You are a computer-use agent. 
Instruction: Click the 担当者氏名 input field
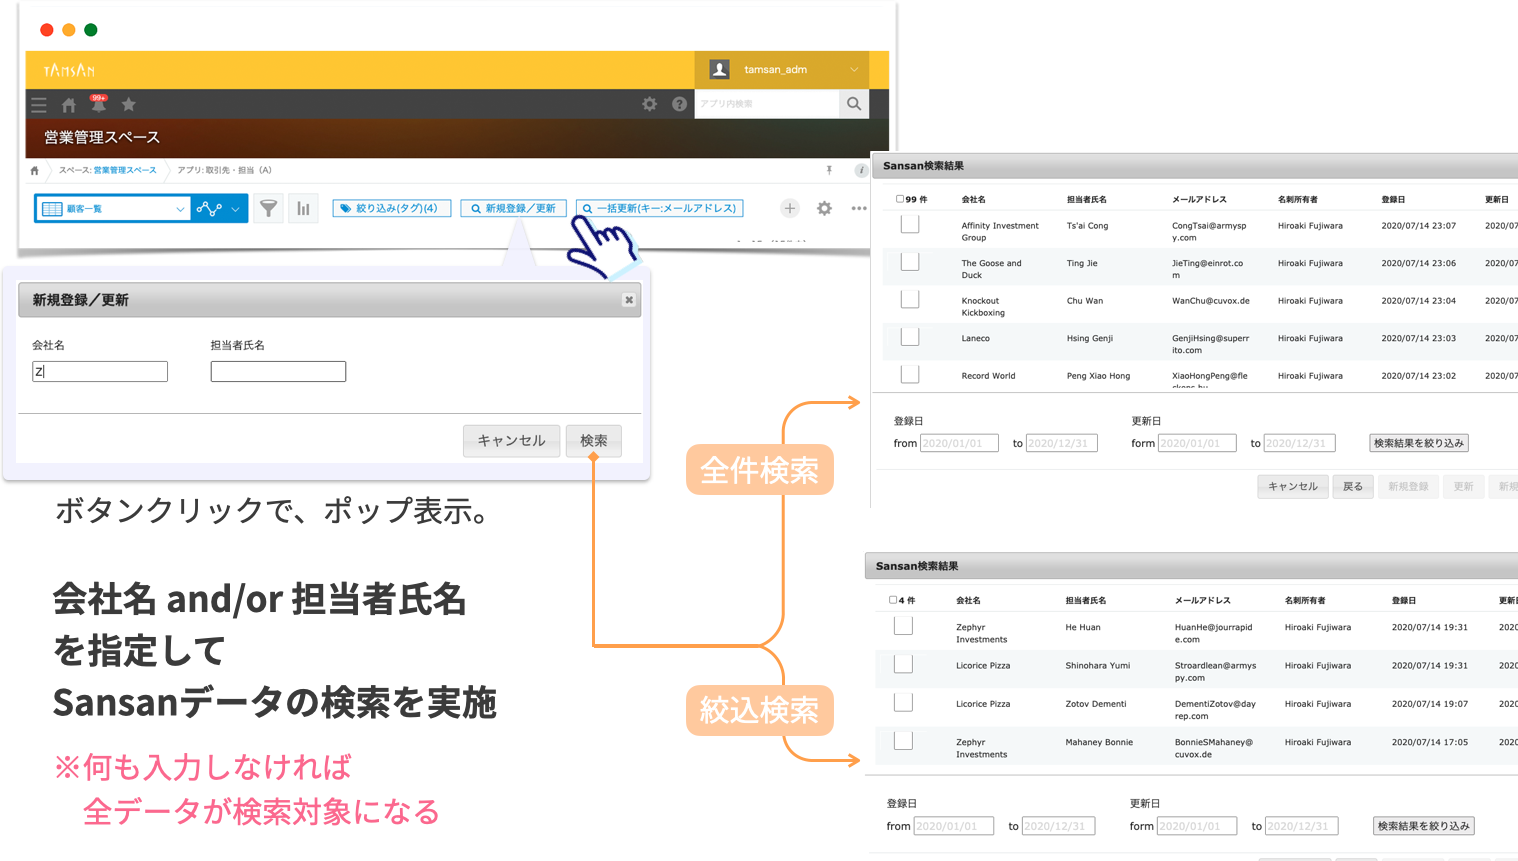(x=278, y=372)
